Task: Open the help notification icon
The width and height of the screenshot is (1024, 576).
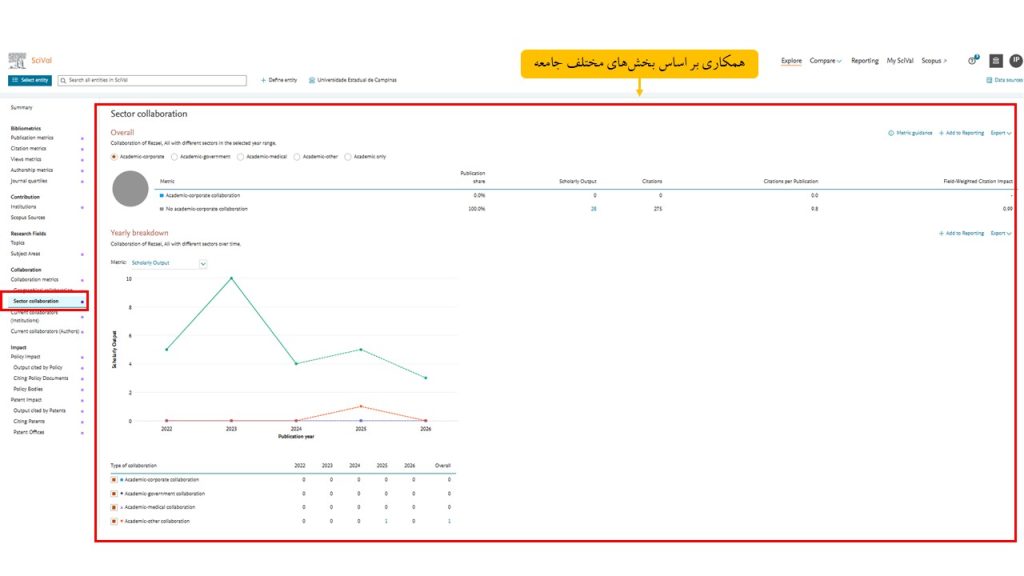Action: tap(973, 60)
